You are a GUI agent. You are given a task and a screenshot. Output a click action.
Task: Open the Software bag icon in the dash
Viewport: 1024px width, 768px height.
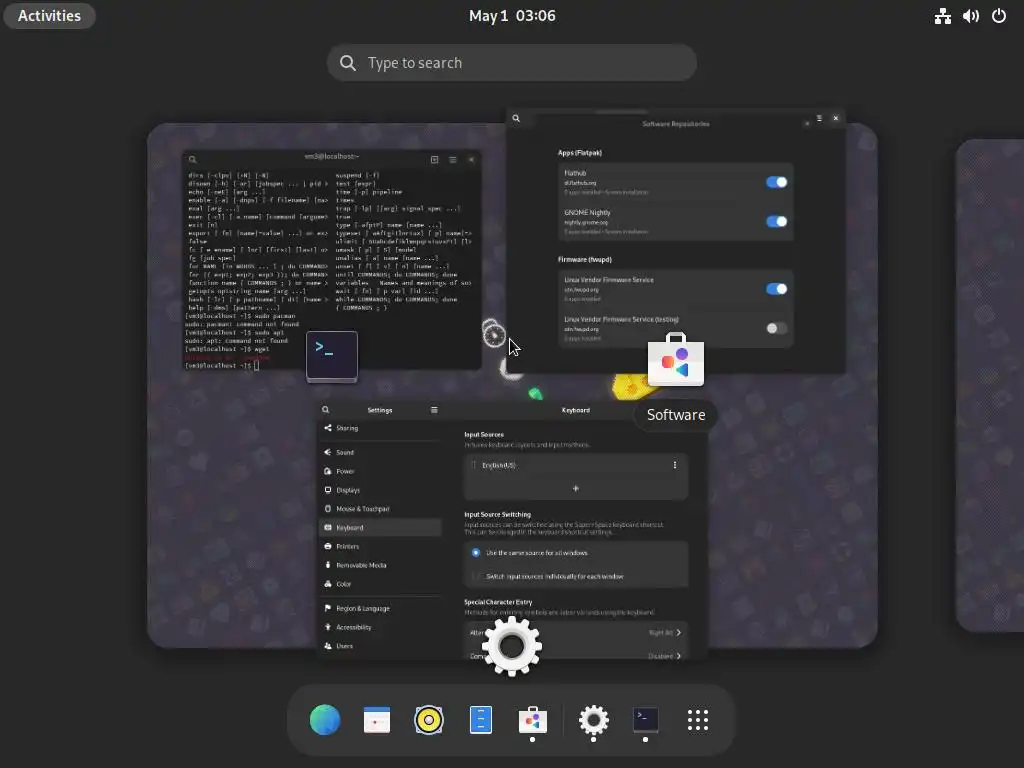(532, 720)
